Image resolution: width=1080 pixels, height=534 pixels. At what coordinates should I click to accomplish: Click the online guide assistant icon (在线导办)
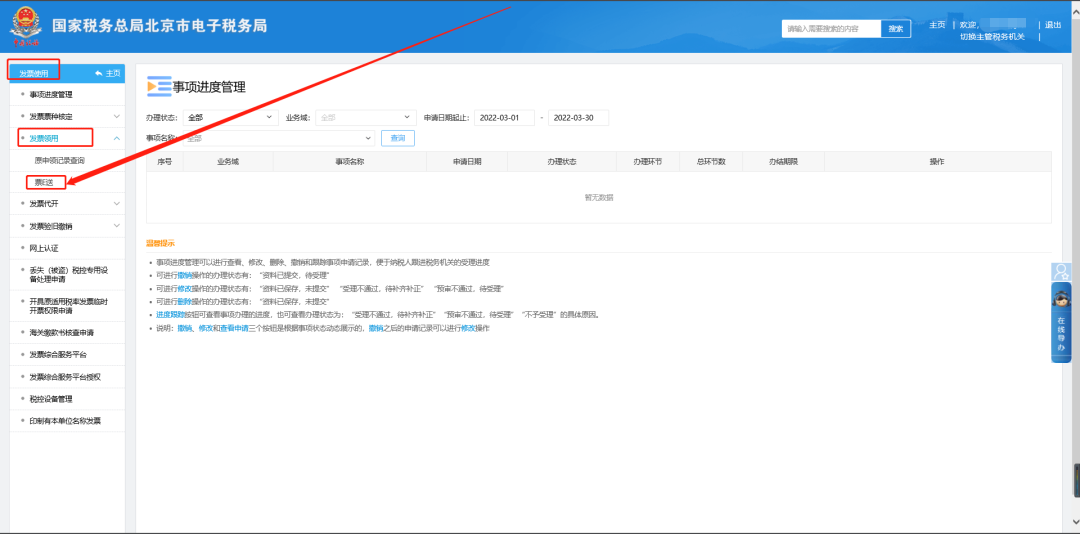pos(1061,322)
